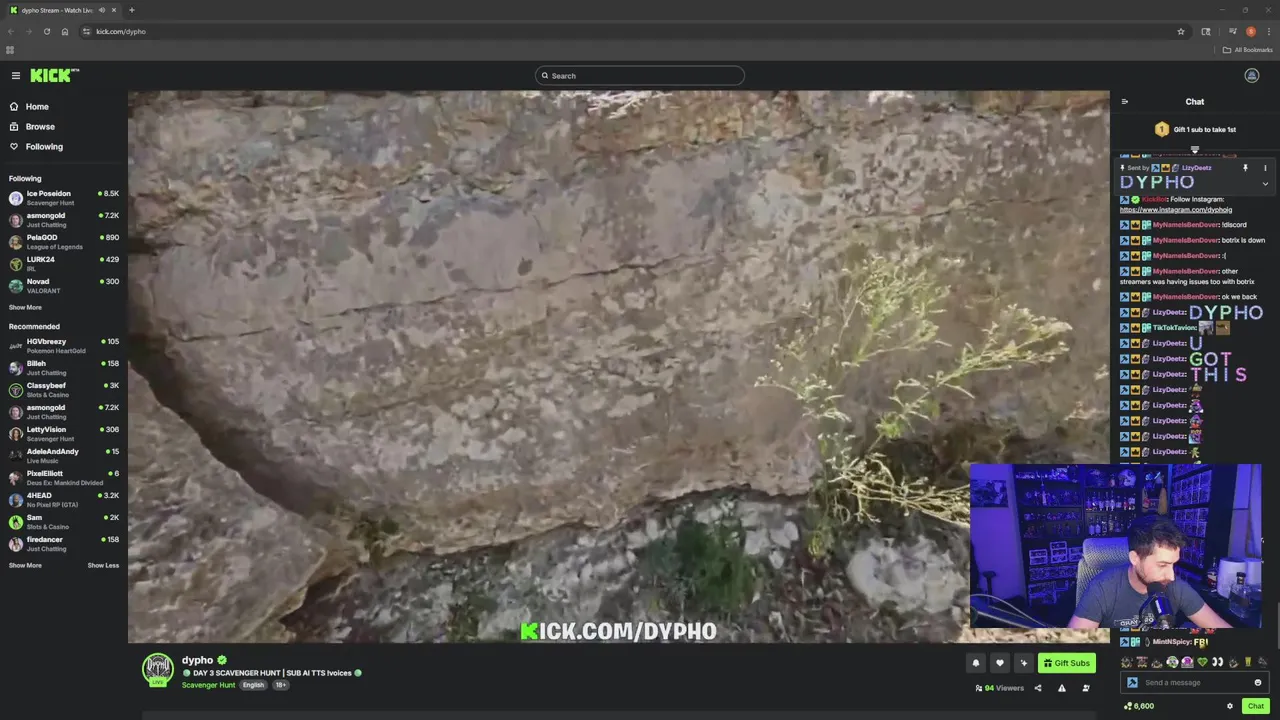The width and height of the screenshot is (1280, 720).
Task: Open Ice Poseidon's channel in Following
Action: 63,198
